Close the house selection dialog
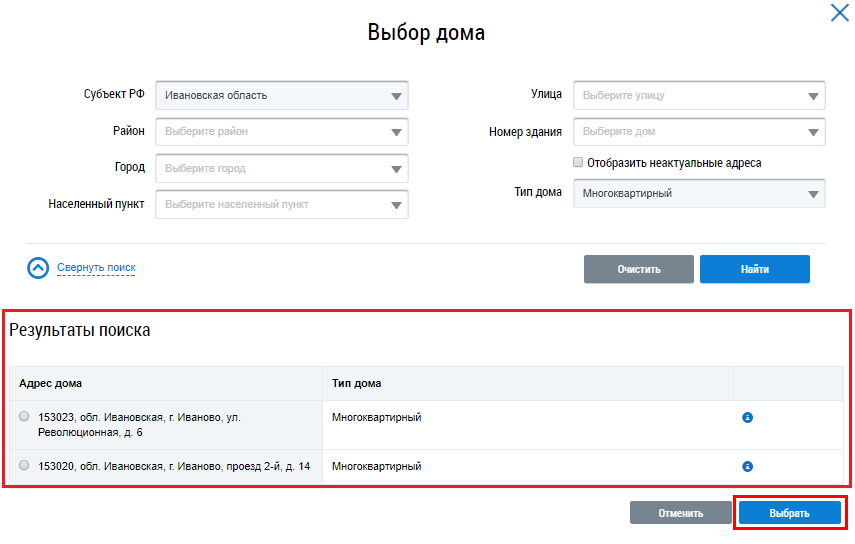 [x=840, y=13]
